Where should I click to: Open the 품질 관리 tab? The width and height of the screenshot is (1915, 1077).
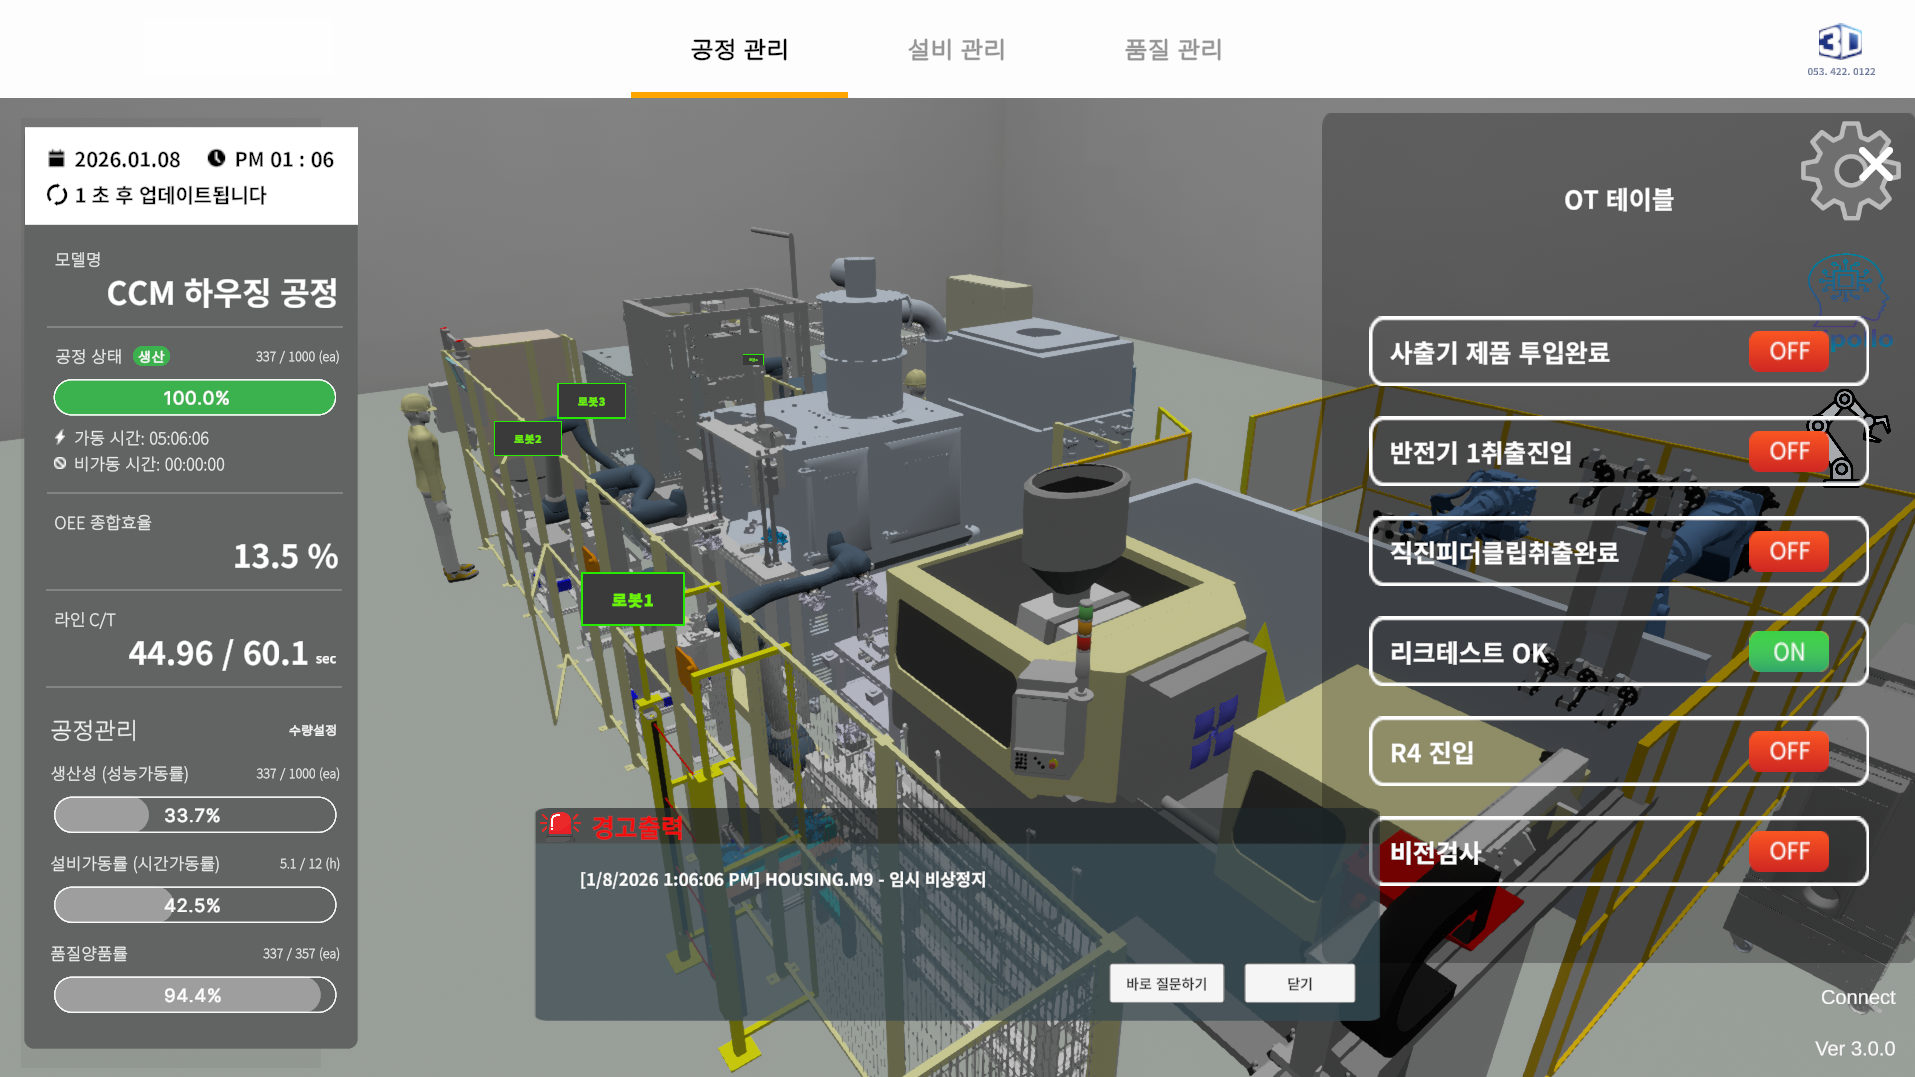(1172, 49)
